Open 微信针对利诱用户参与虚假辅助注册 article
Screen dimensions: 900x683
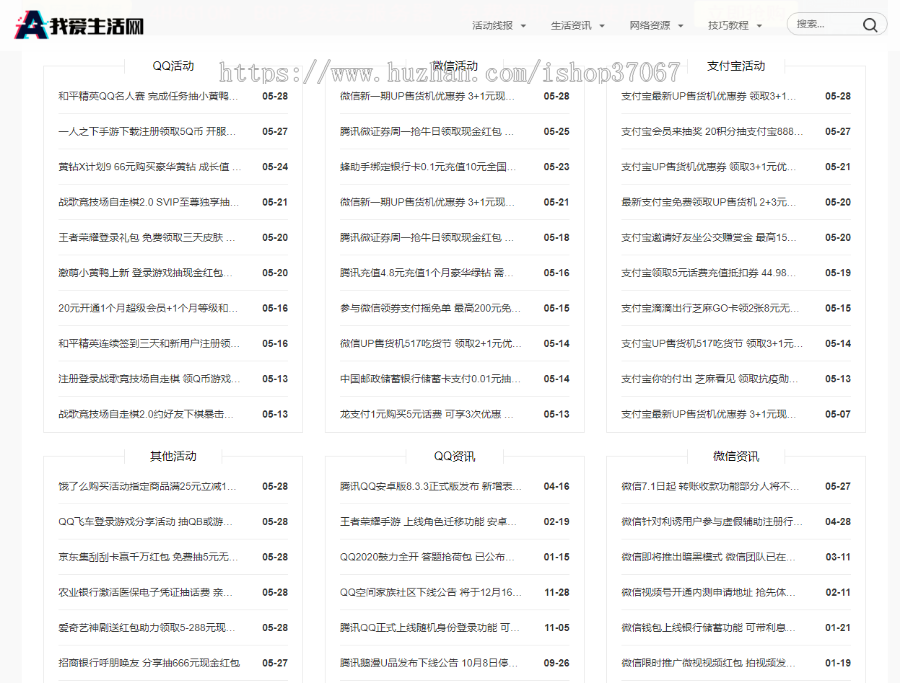712,522
